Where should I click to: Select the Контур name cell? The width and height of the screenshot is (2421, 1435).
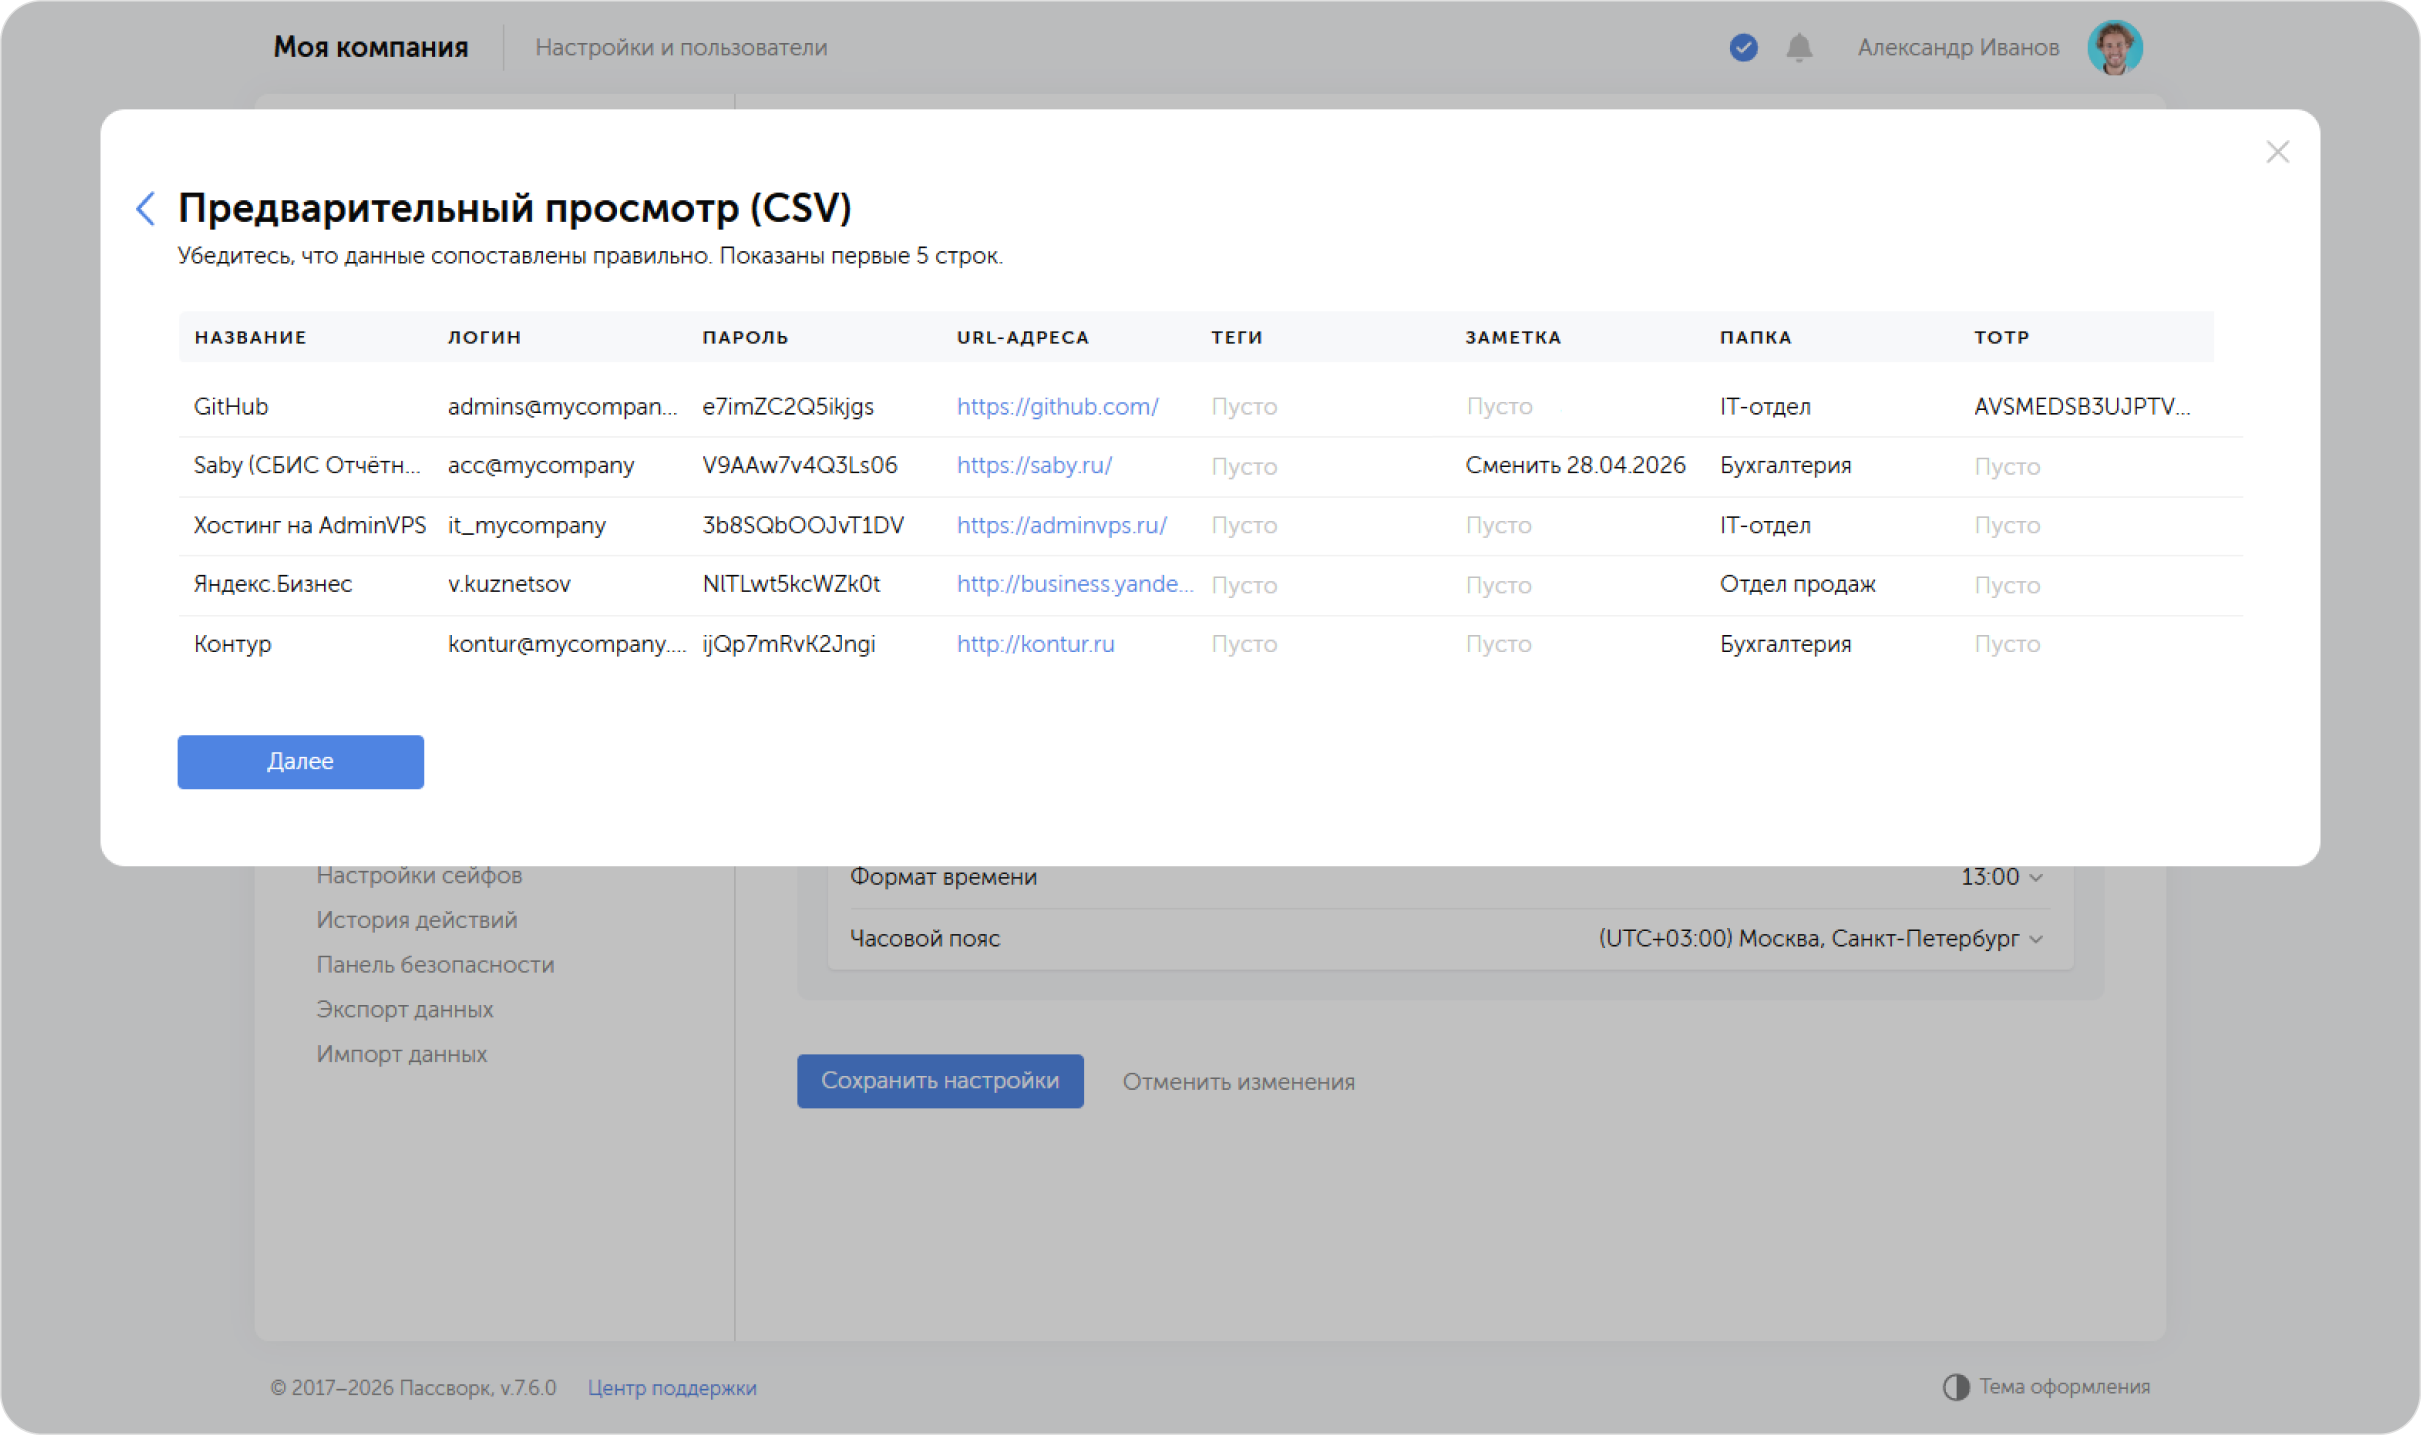click(x=233, y=644)
